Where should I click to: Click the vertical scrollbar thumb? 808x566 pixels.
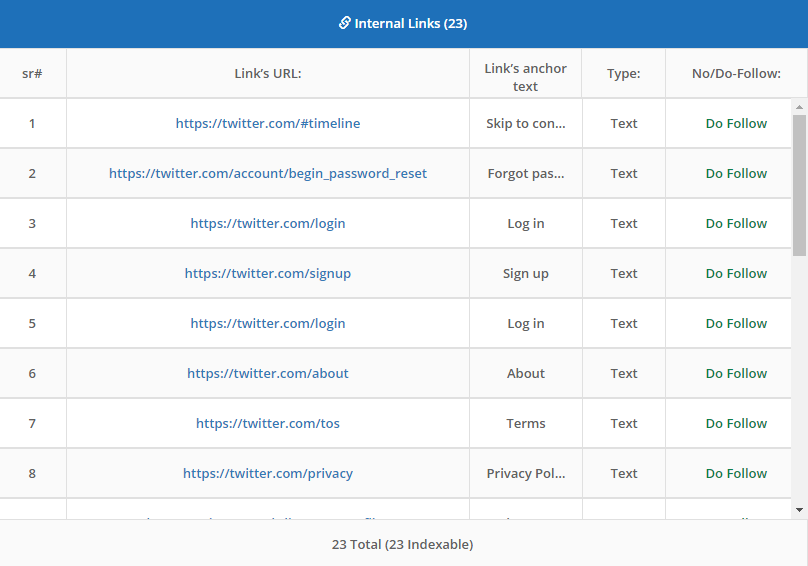tap(799, 185)
